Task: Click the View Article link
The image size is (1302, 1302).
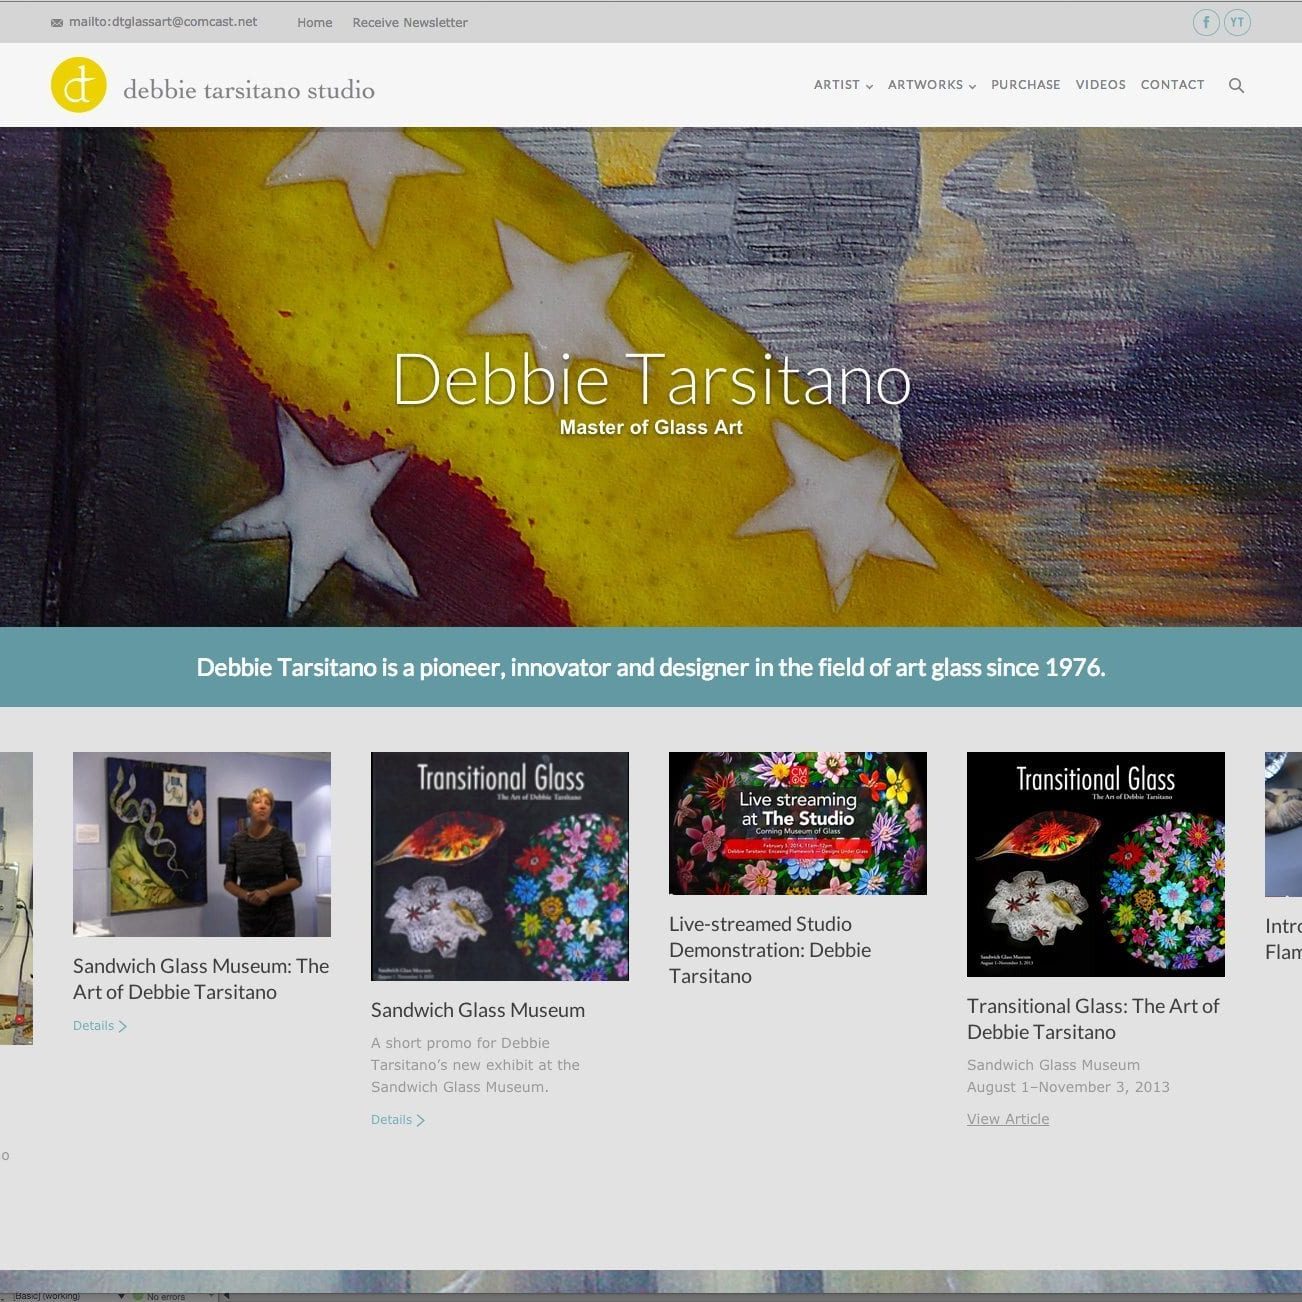Action: coord(1008,1119)
